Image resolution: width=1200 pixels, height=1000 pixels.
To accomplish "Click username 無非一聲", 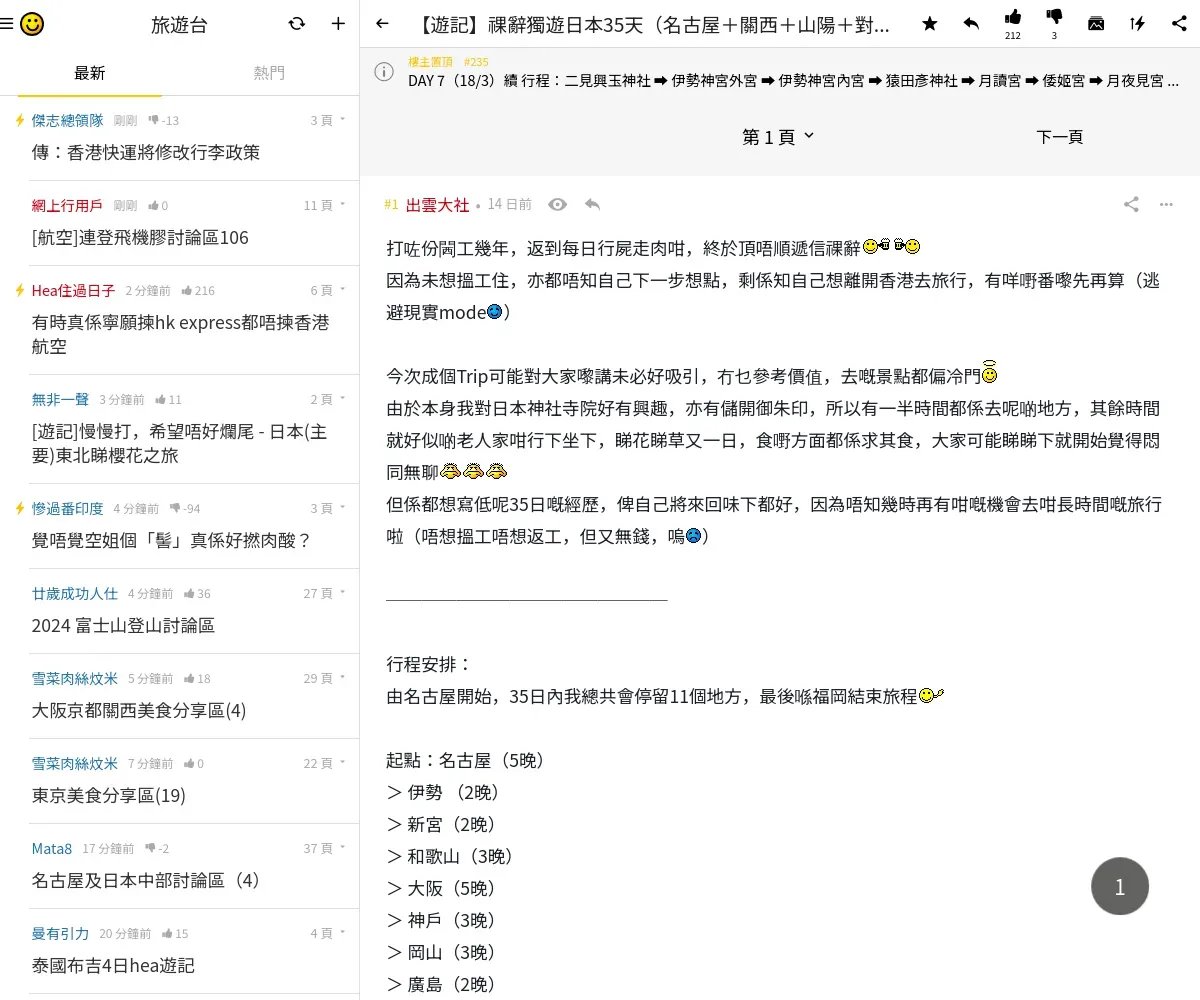I will (x=60, y=399).
